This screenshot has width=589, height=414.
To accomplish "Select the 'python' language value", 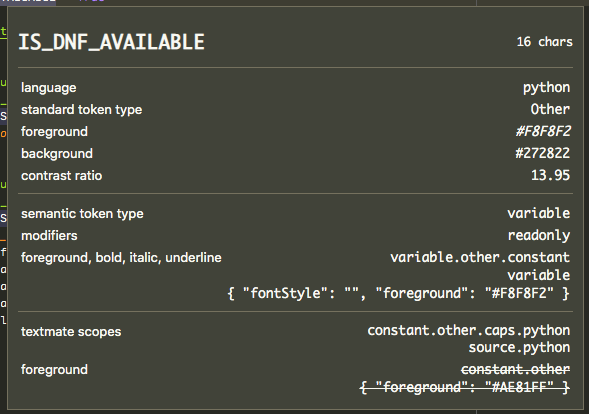I will (x=547, y=88).
